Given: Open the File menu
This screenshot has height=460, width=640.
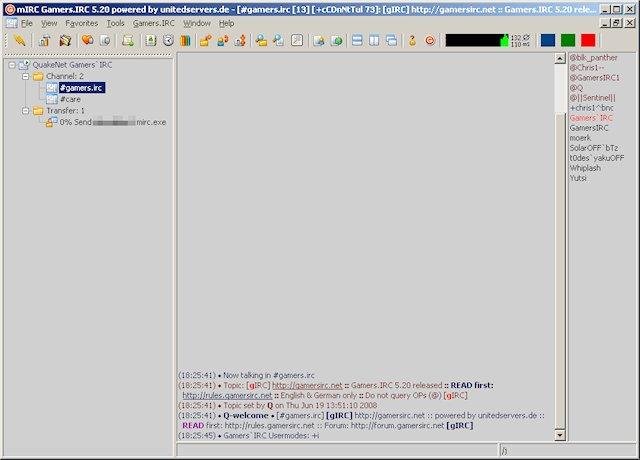Looking at the screenshot, I should 27,23.
